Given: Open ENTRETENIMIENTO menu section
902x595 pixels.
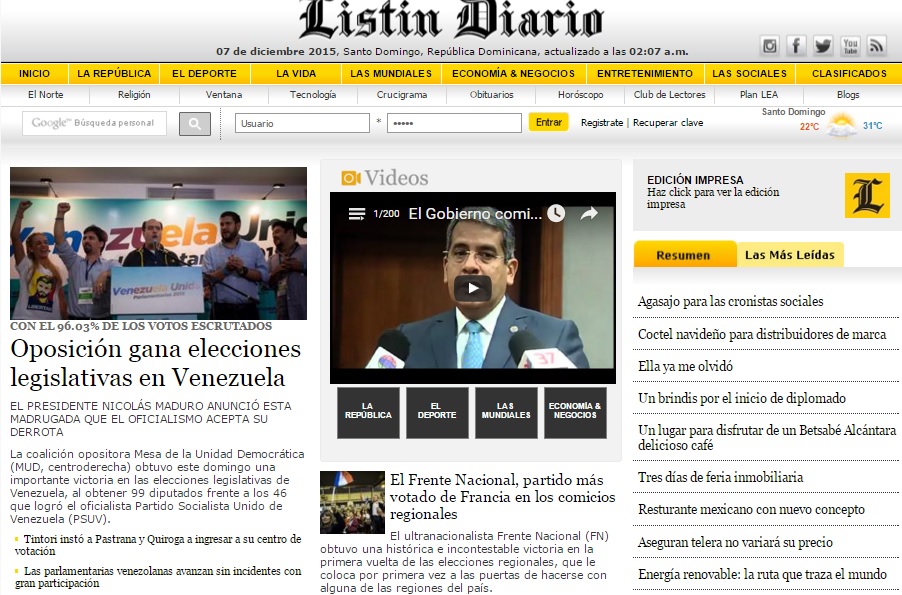Looking at the screenshot, I should [x=645, y=74].
